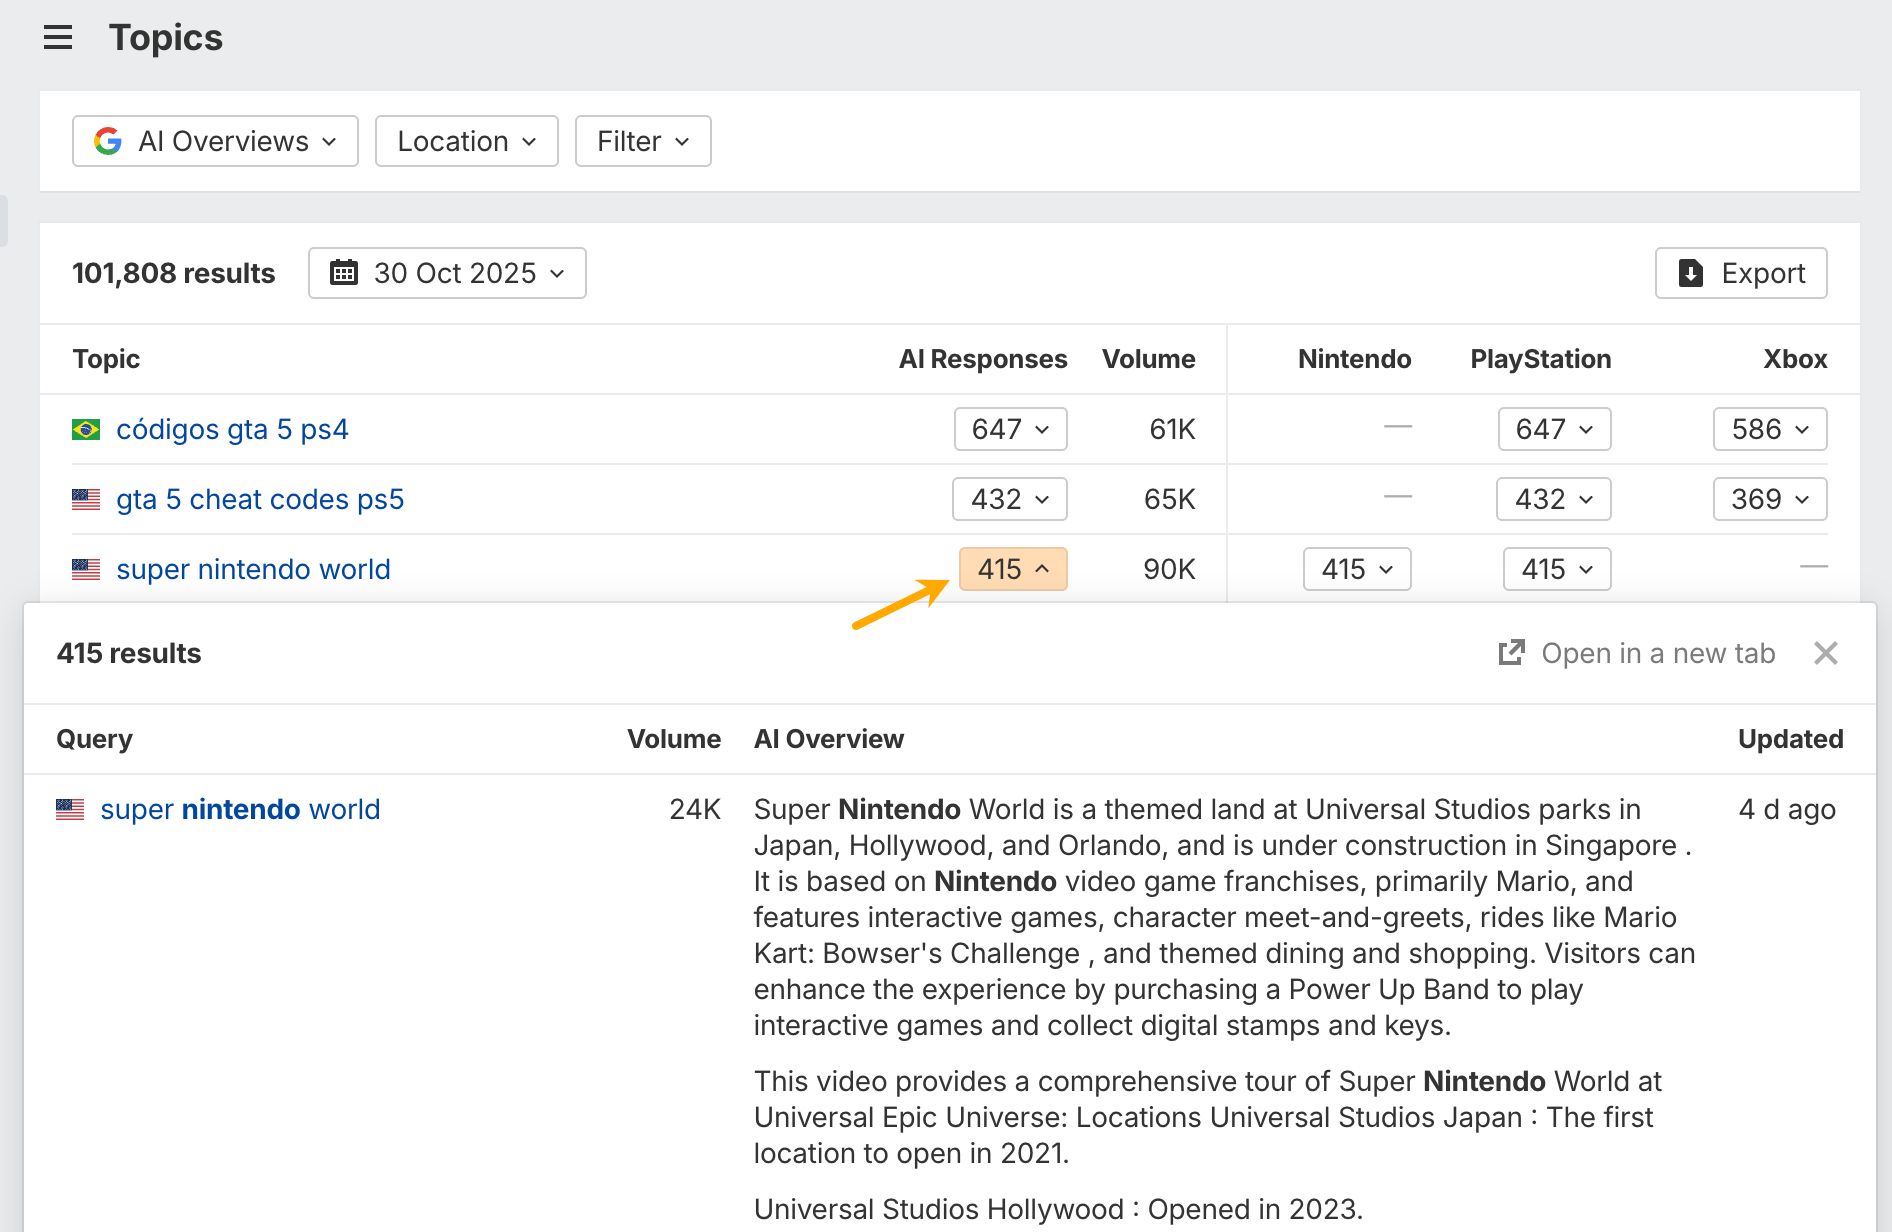The width and height of the screenshot is (1892, 1232).
Task: Collapse the highlighted 415 AI Responses button
Action: coord(1012,569)
